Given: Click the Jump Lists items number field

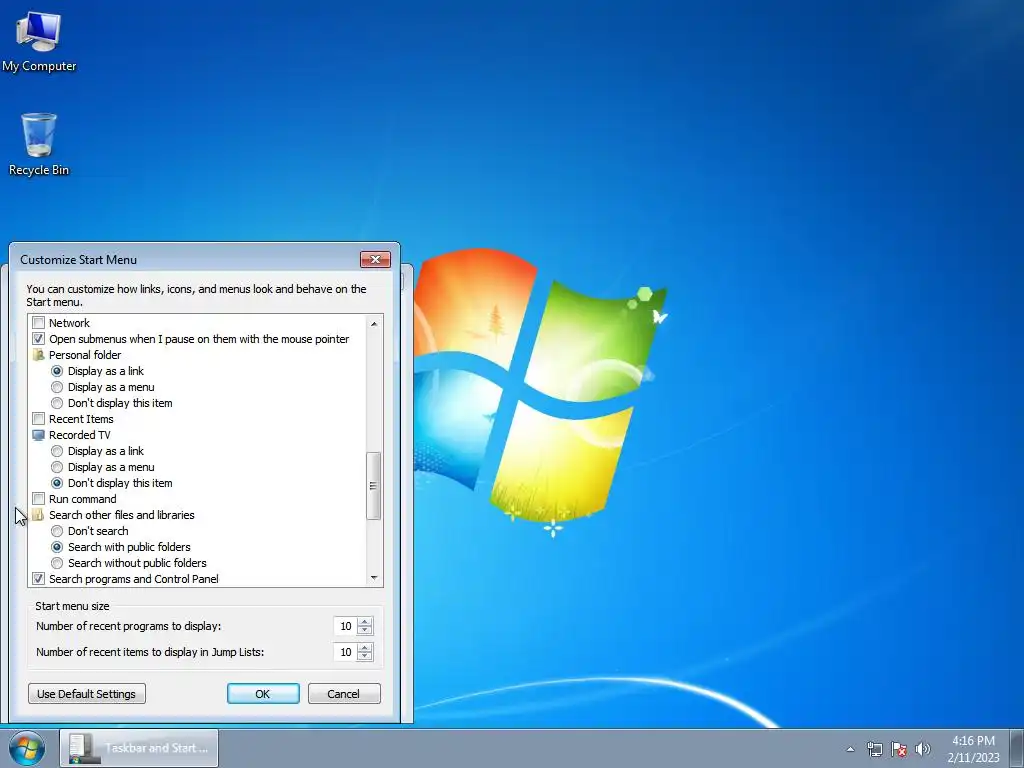Looking at the screenshot, I should (x=345, y=652).
